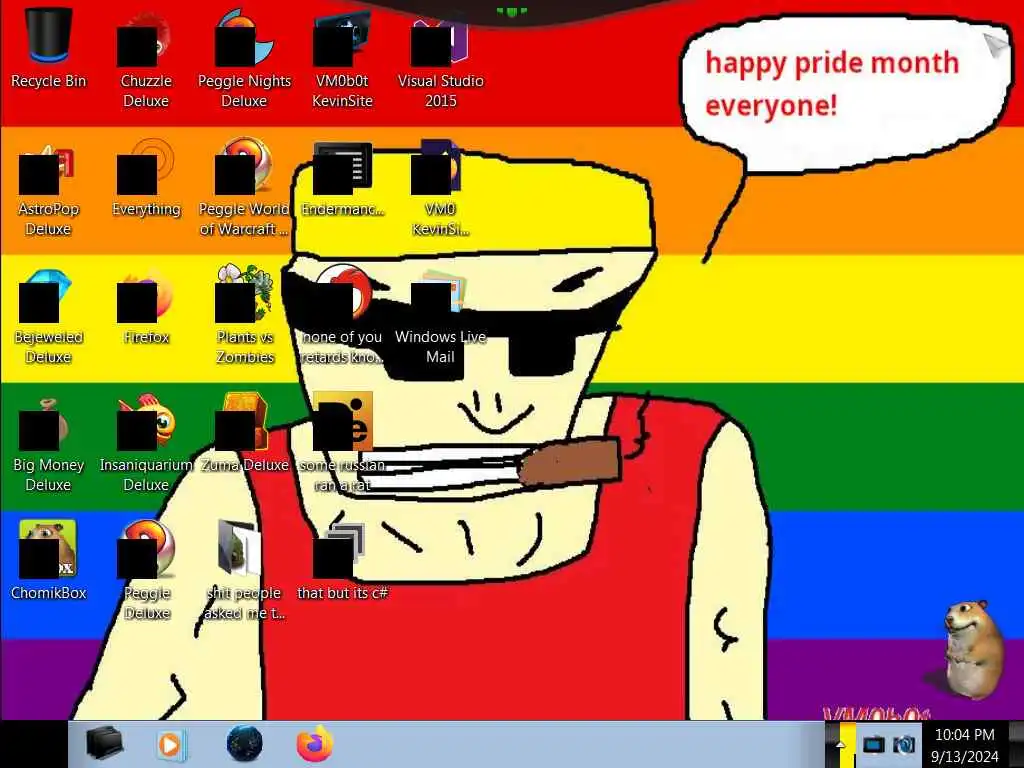Select the "that but its c#" shortcut
The height and width of the screenshot is (768, 1024).
[342, 562]
